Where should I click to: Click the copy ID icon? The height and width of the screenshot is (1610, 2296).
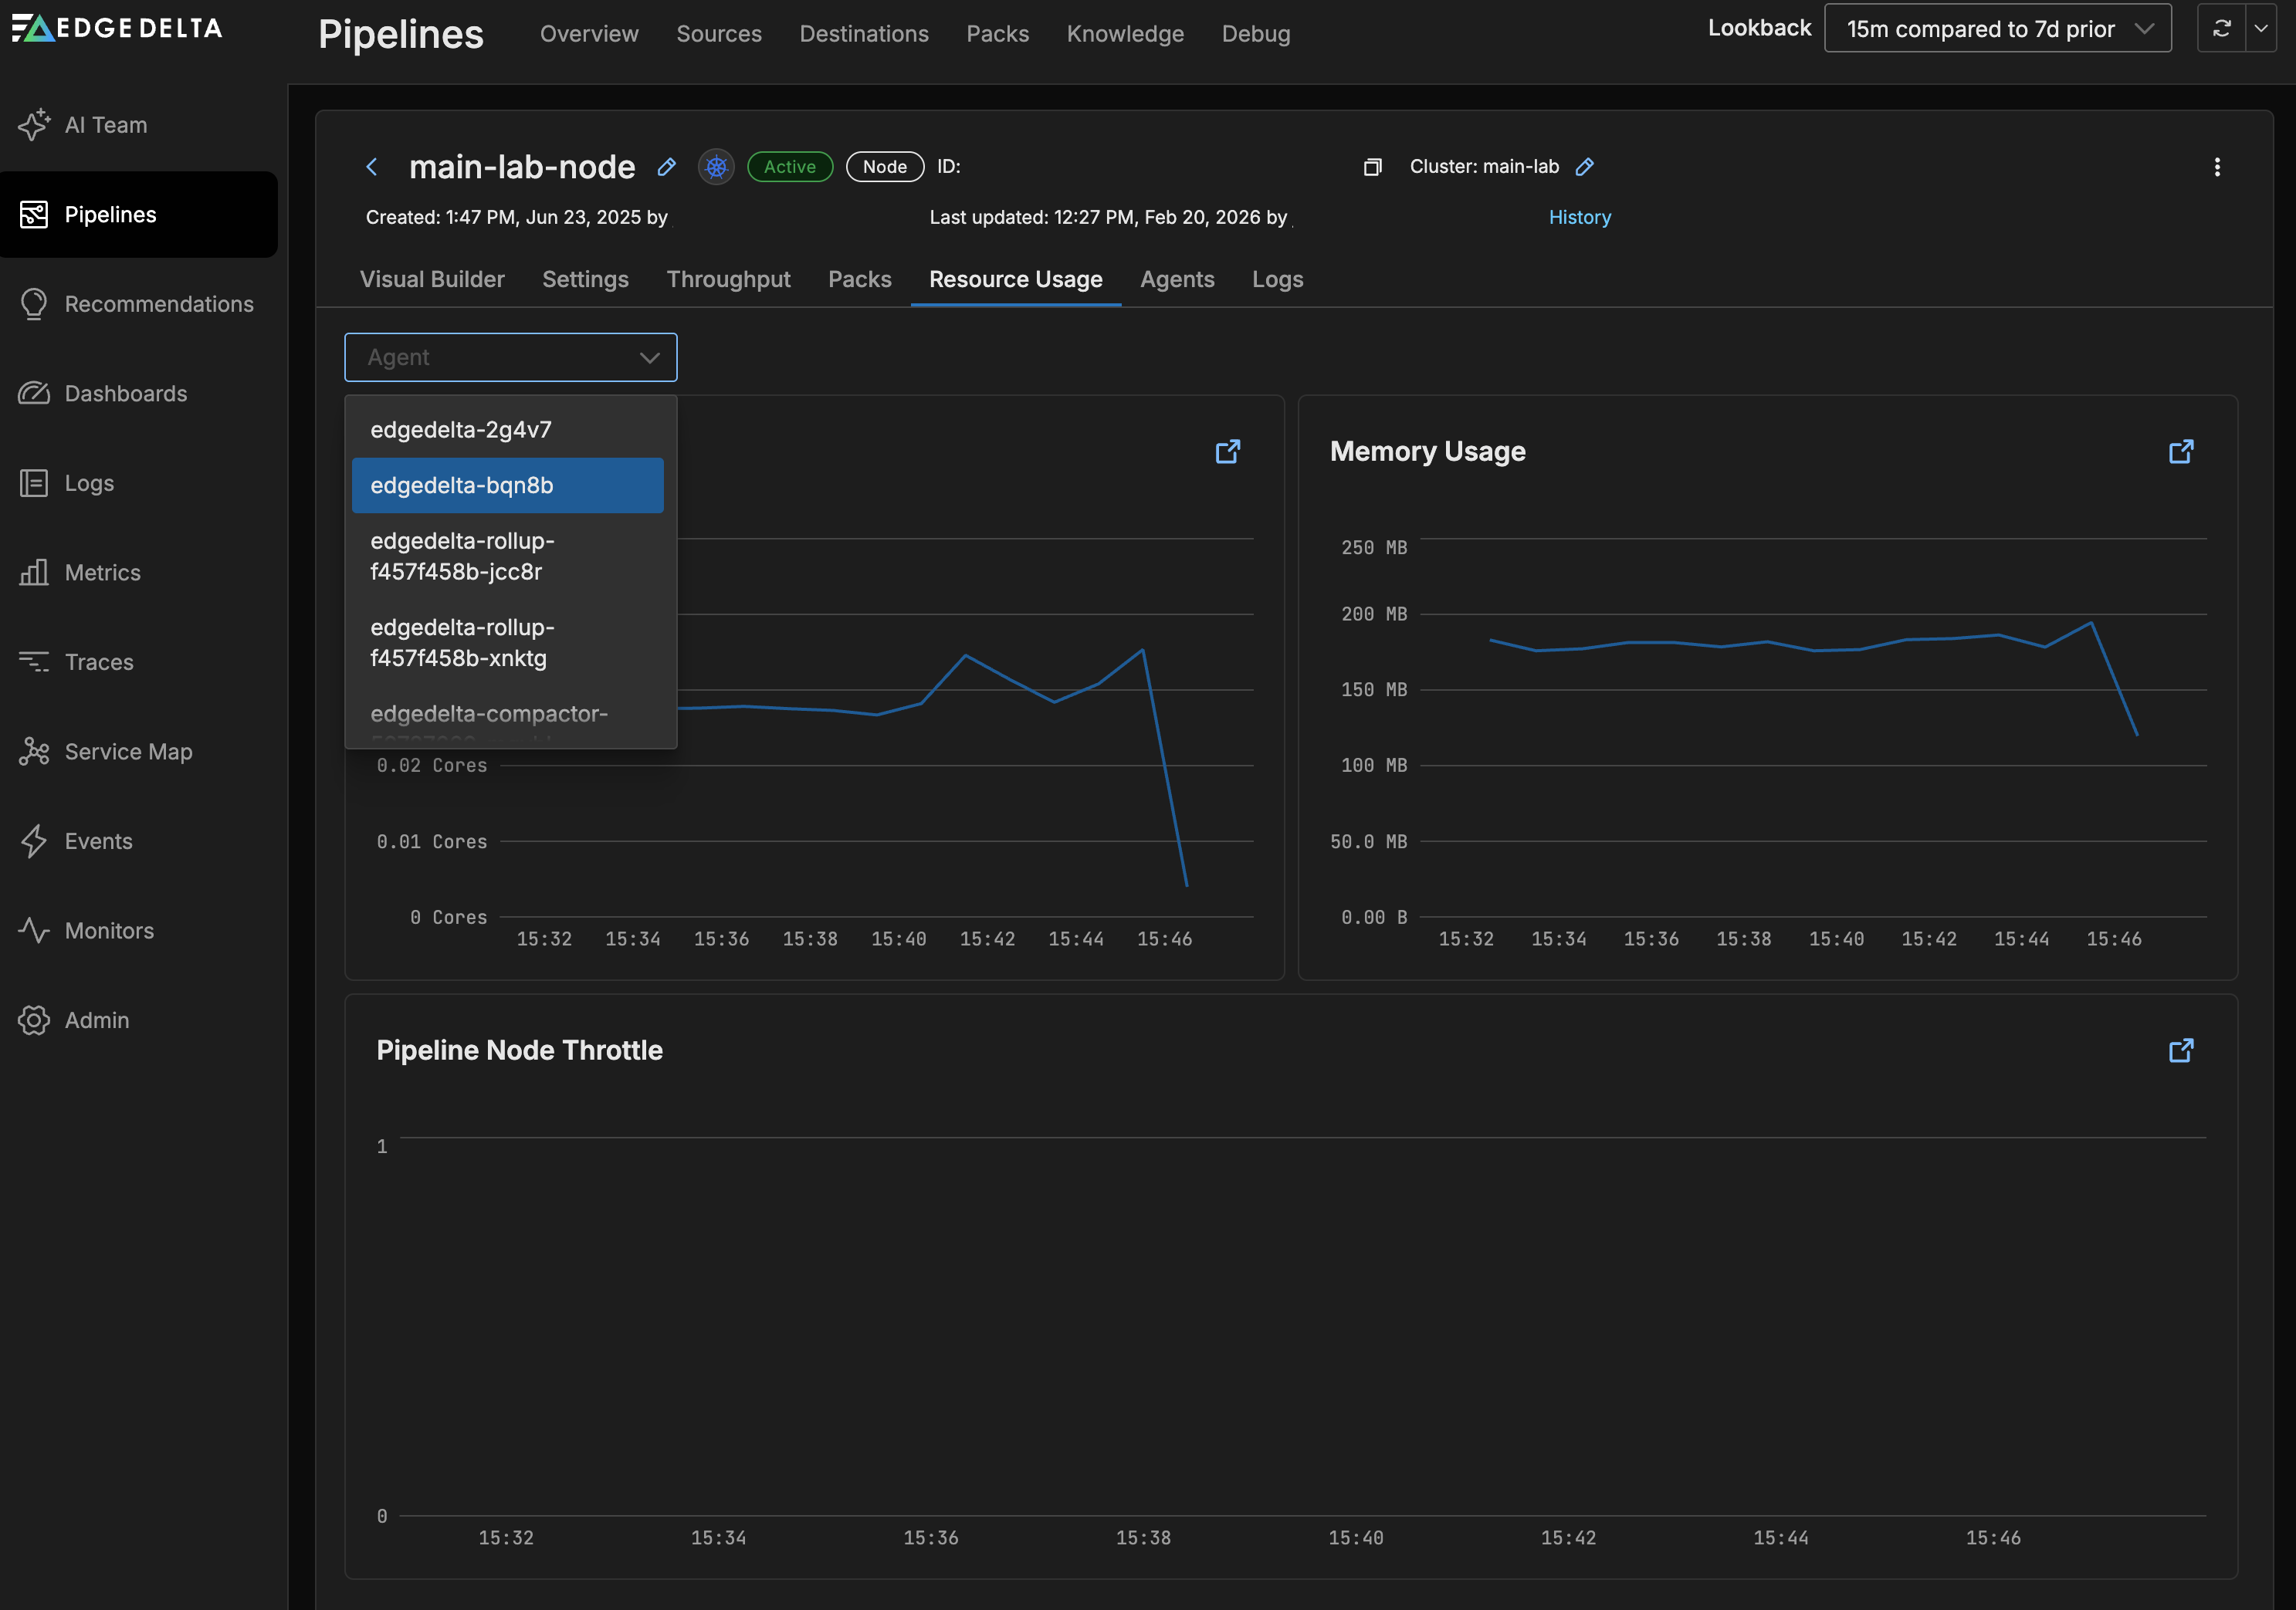(1372, 167)
